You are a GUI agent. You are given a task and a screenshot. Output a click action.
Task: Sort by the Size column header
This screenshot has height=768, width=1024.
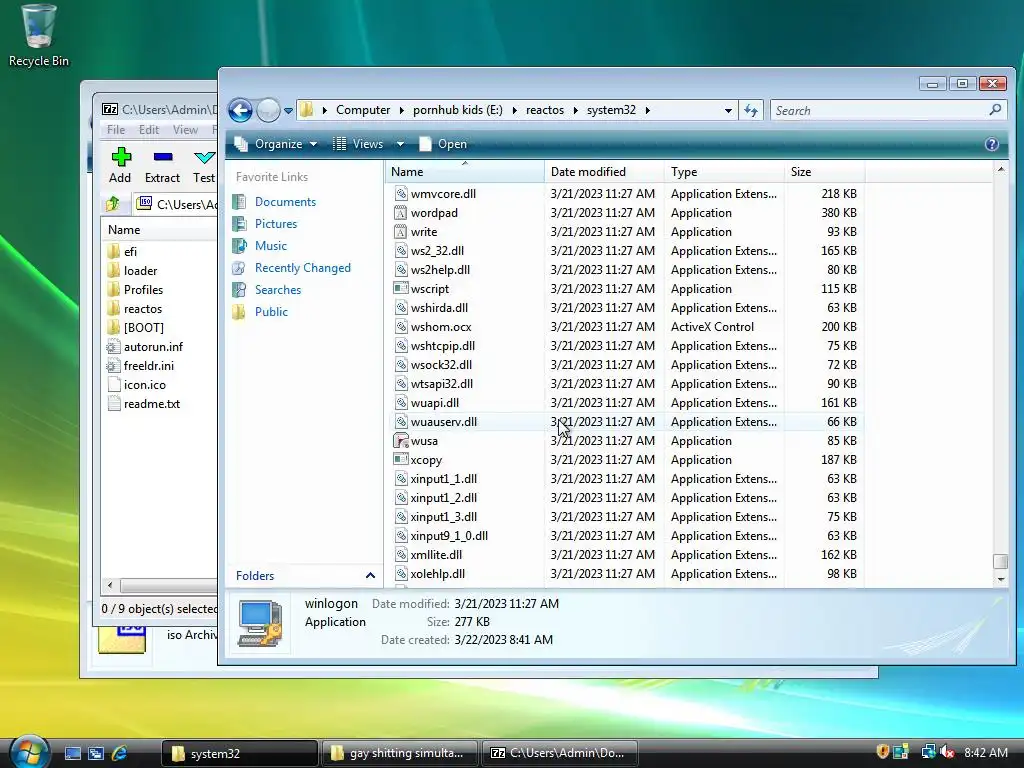(x=824, y=172)
